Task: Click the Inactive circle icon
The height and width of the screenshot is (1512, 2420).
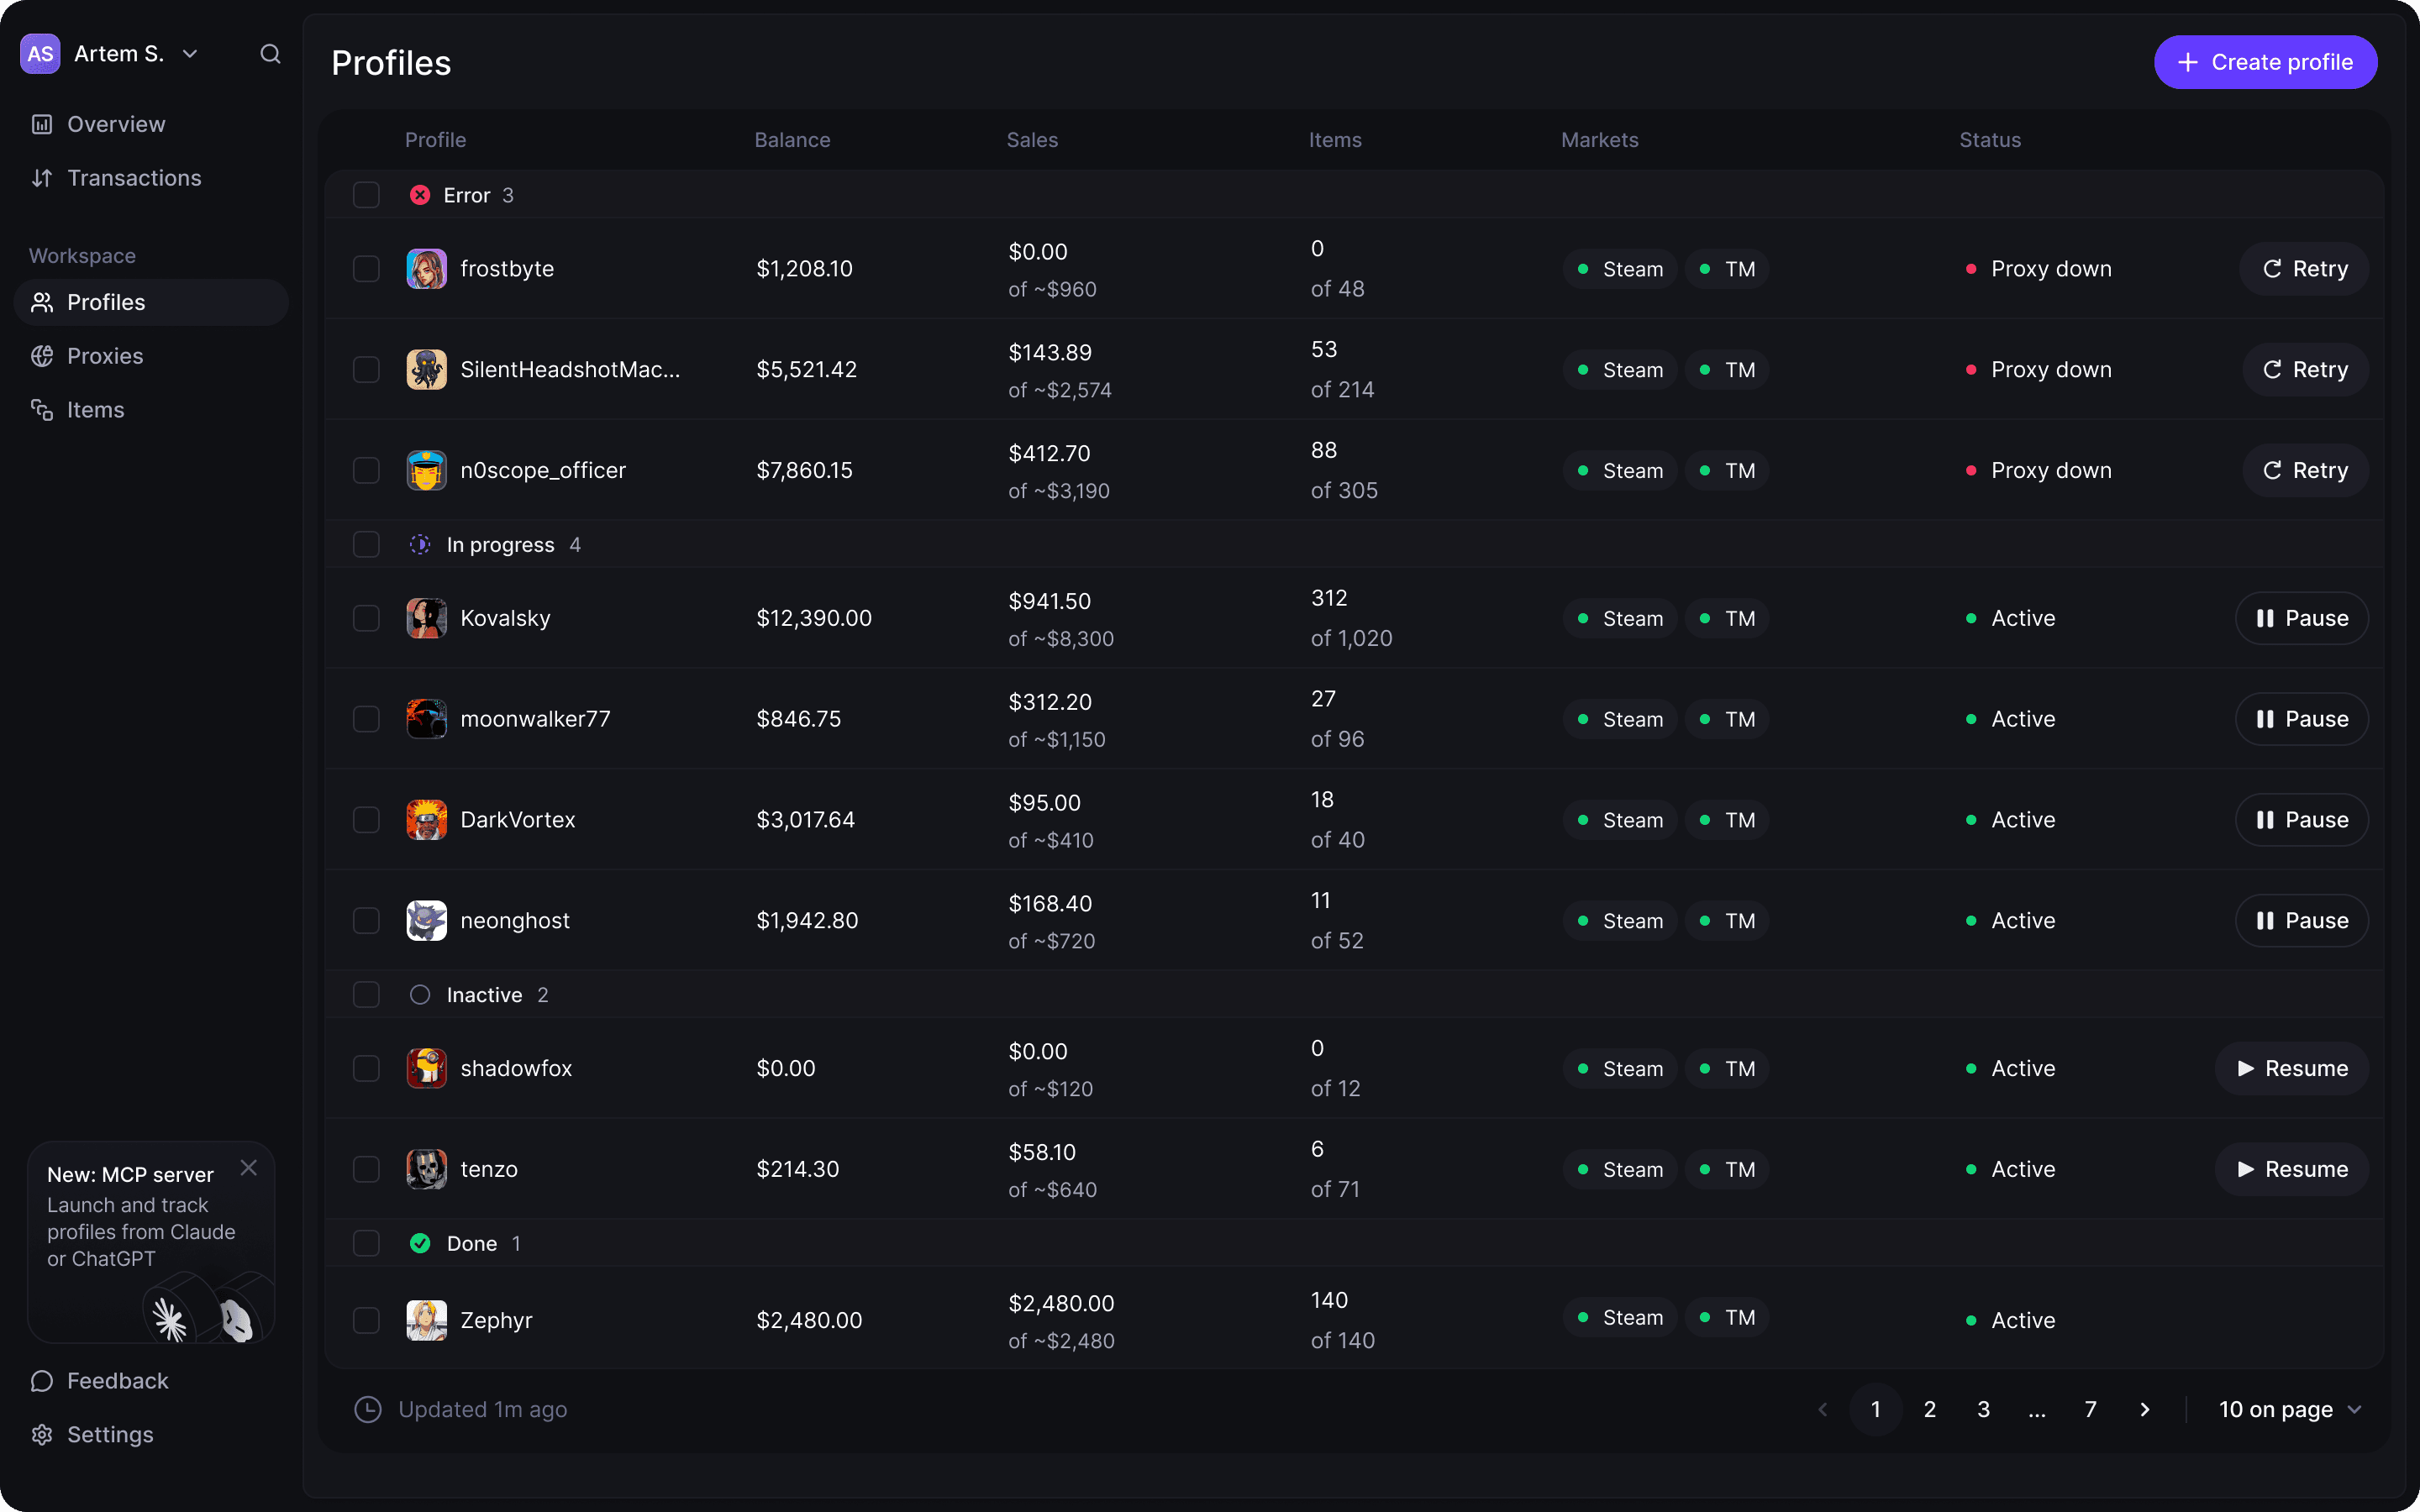Action: [x=420, y=995]
